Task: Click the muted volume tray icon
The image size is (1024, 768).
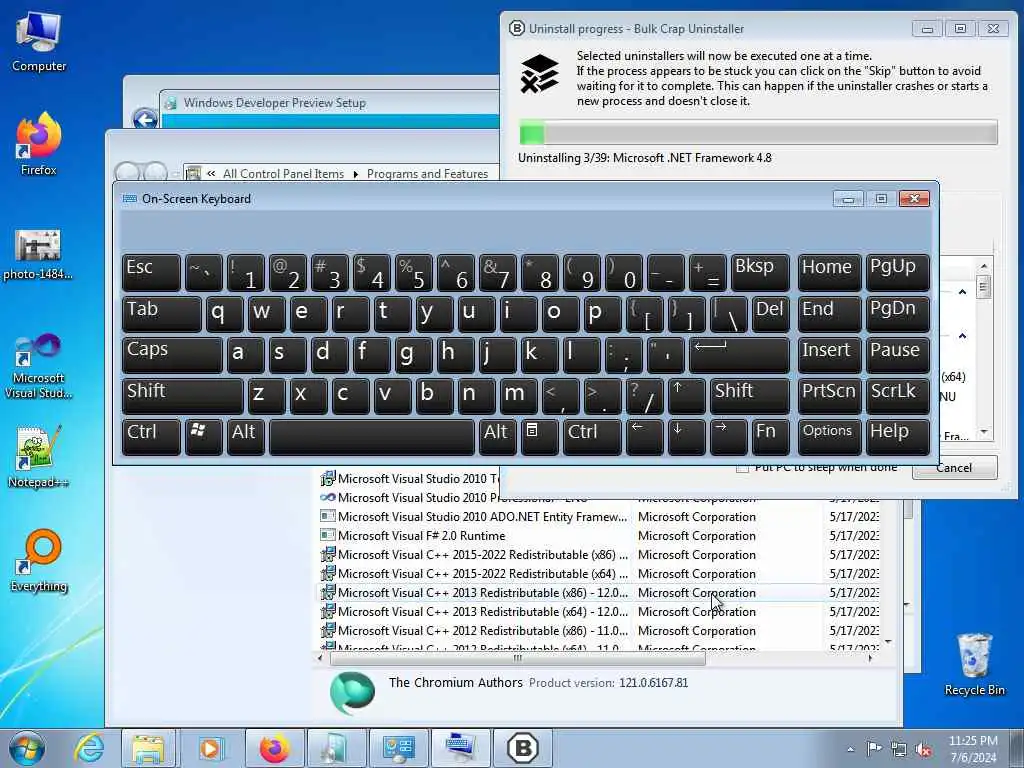Action: click(923, 750)
